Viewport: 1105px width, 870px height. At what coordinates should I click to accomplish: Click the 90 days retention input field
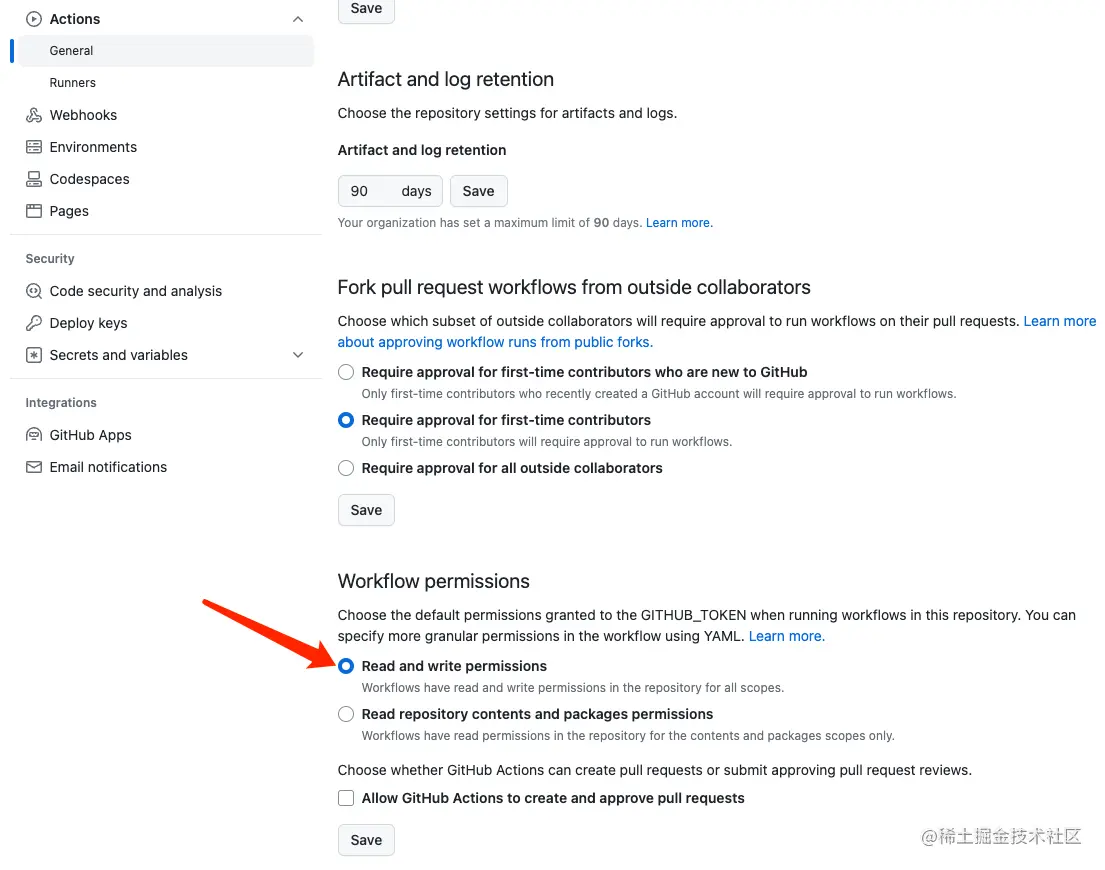(x=390, y=191)
